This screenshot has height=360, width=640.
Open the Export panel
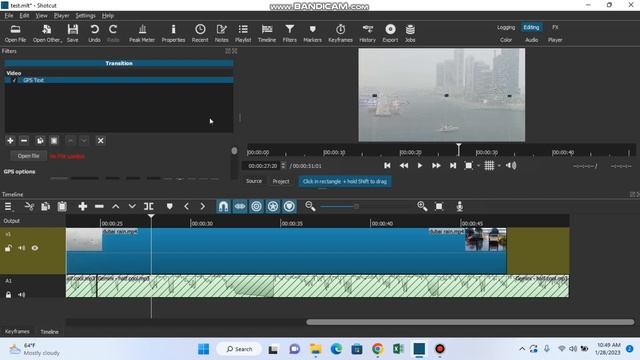tap(390, 33)
